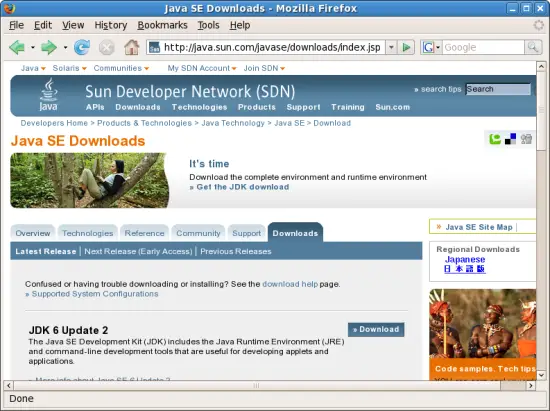The width and height of the screenshot is (550, 411).
Task: Switch to the Reference tab
Action: coord(144,233)
